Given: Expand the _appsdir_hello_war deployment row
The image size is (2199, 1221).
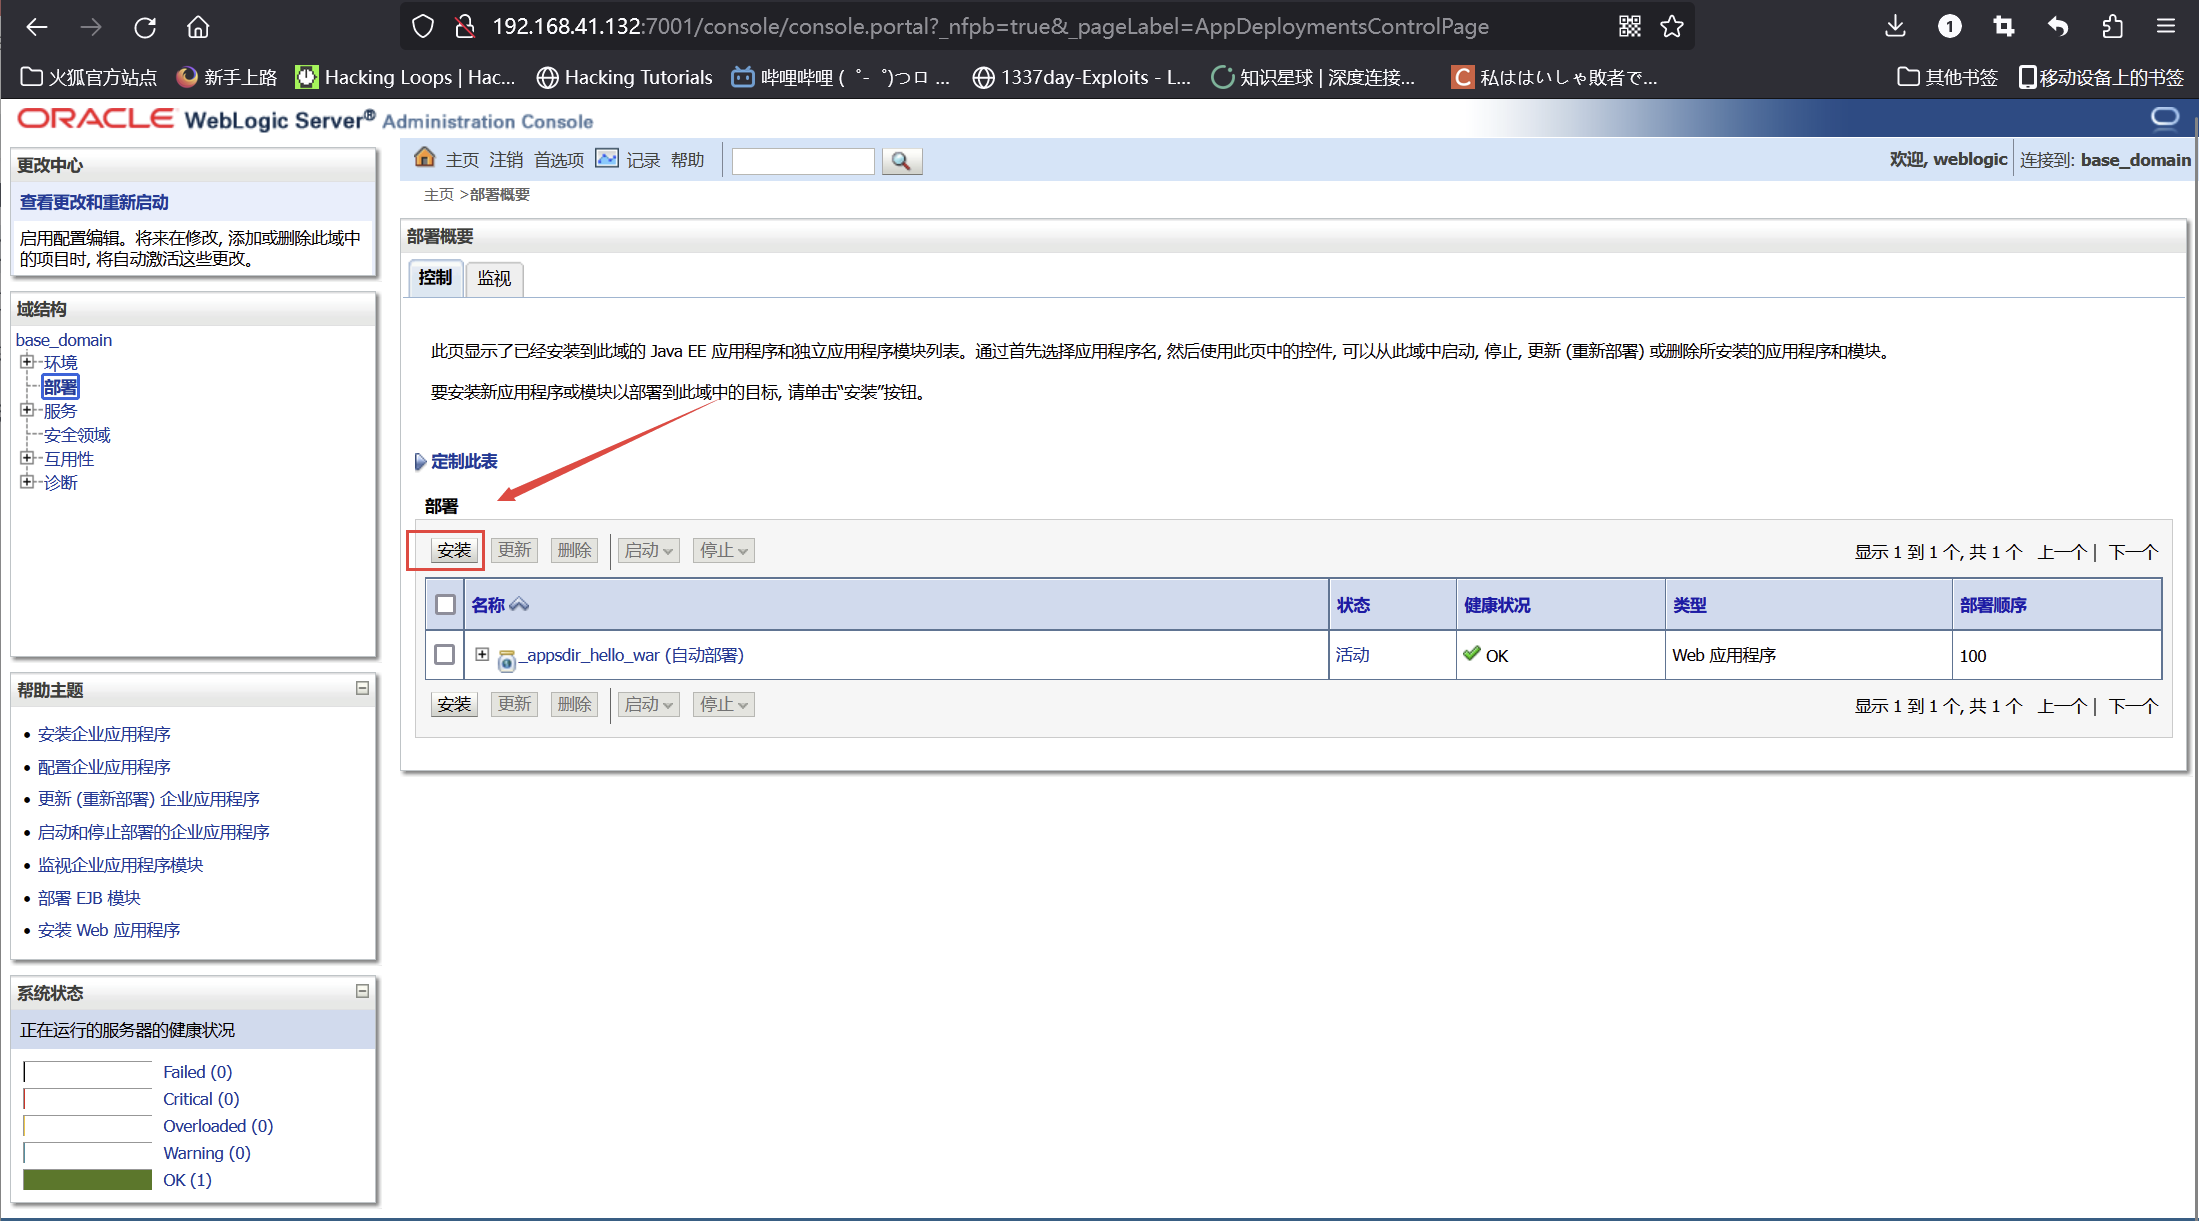Looking at the screenshot, I should 482,654.
